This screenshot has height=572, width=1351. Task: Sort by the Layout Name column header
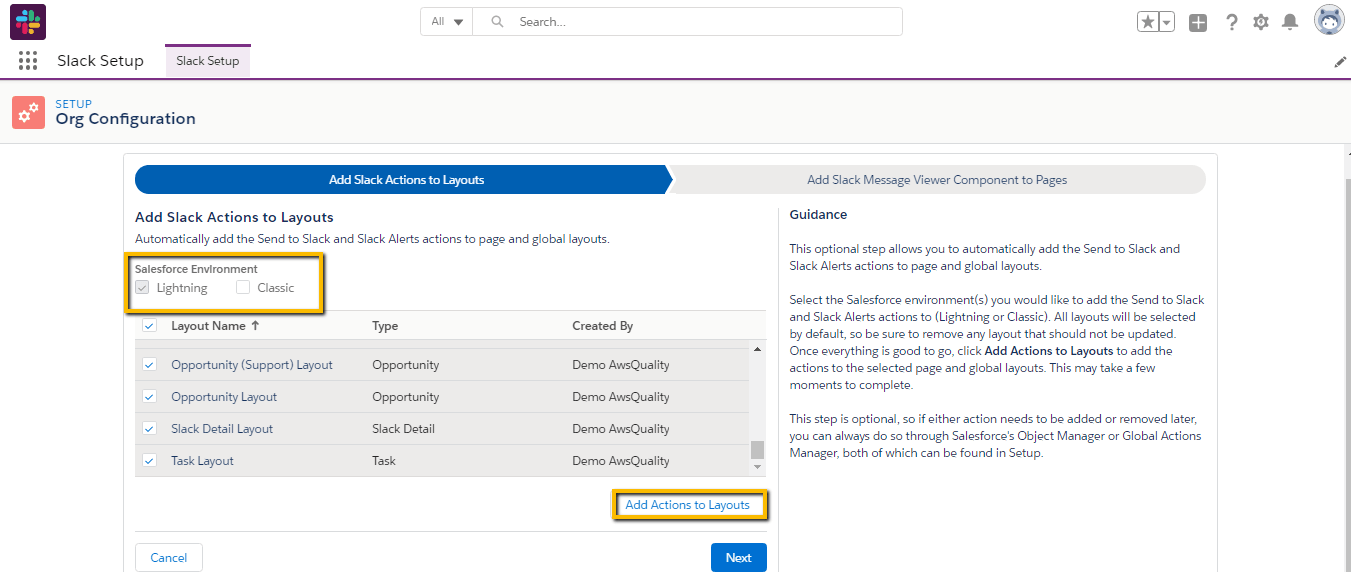click(x=208, y=326)
